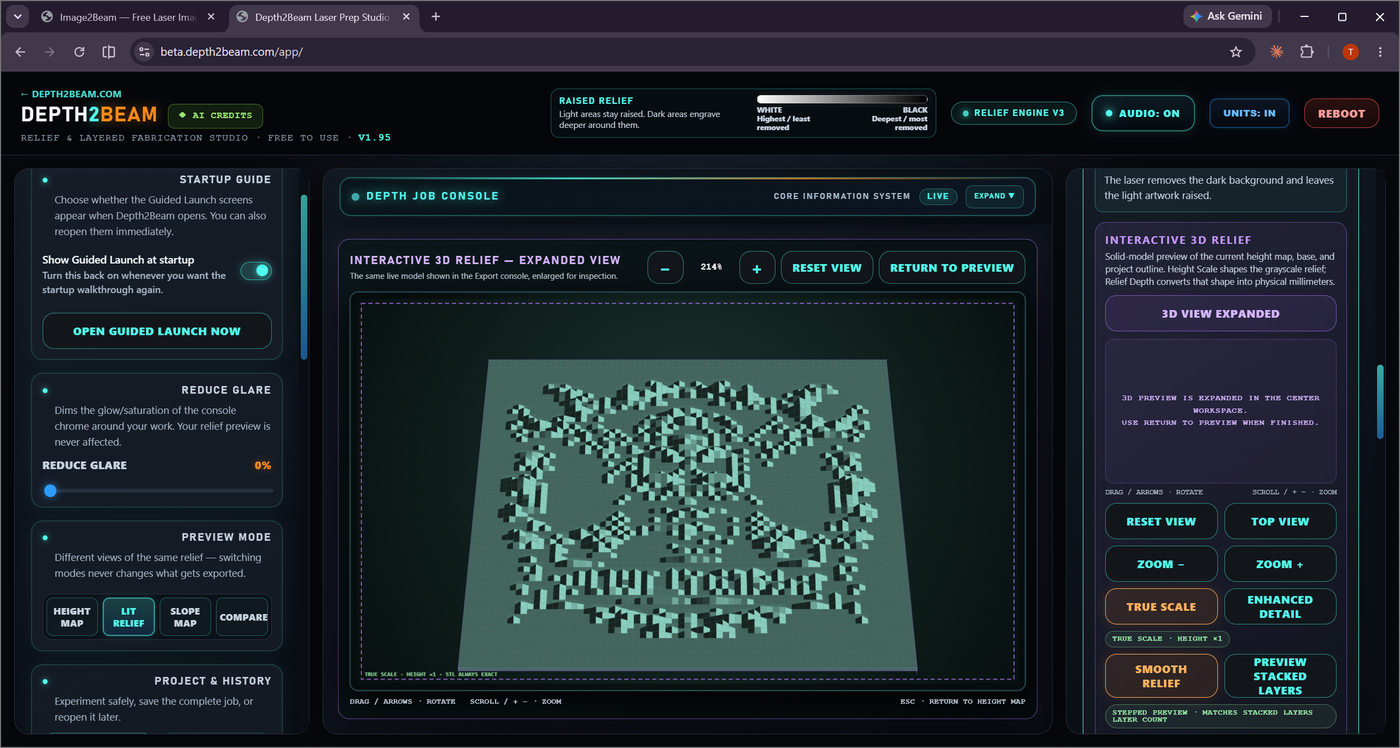
Task: Select HEIGHT MAP preview mode
Action: click(72, 617)
